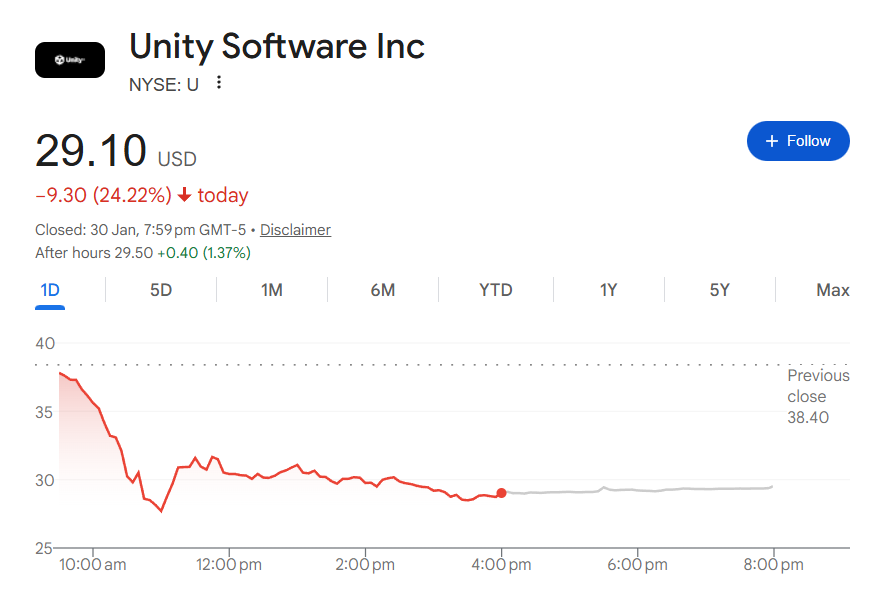This screenshot has width=869, height=595.
Task: Show the Max chart range
Action: (832, 290)
